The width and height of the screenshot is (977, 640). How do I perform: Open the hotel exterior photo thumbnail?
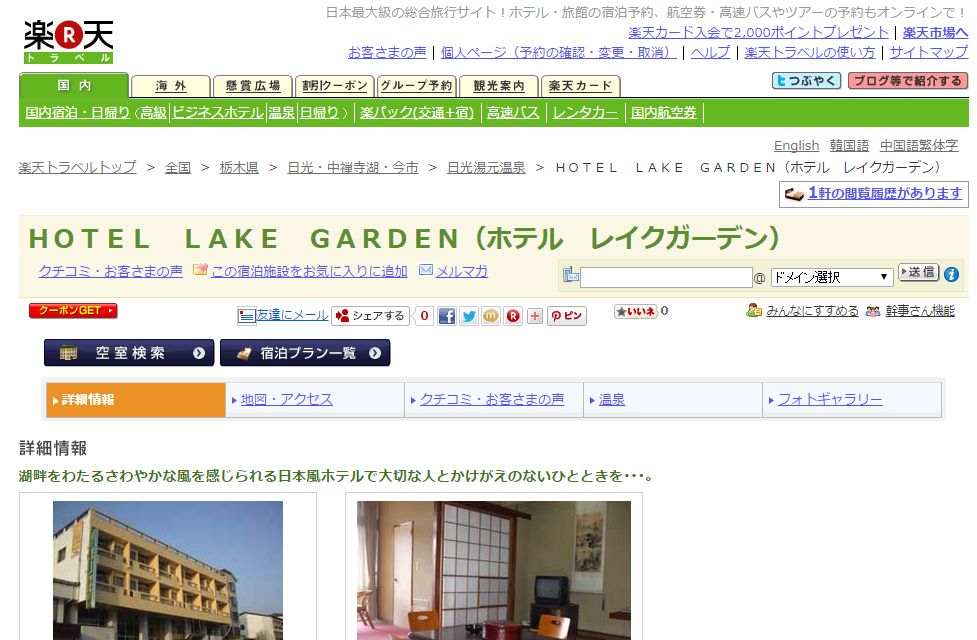point(168,570)
